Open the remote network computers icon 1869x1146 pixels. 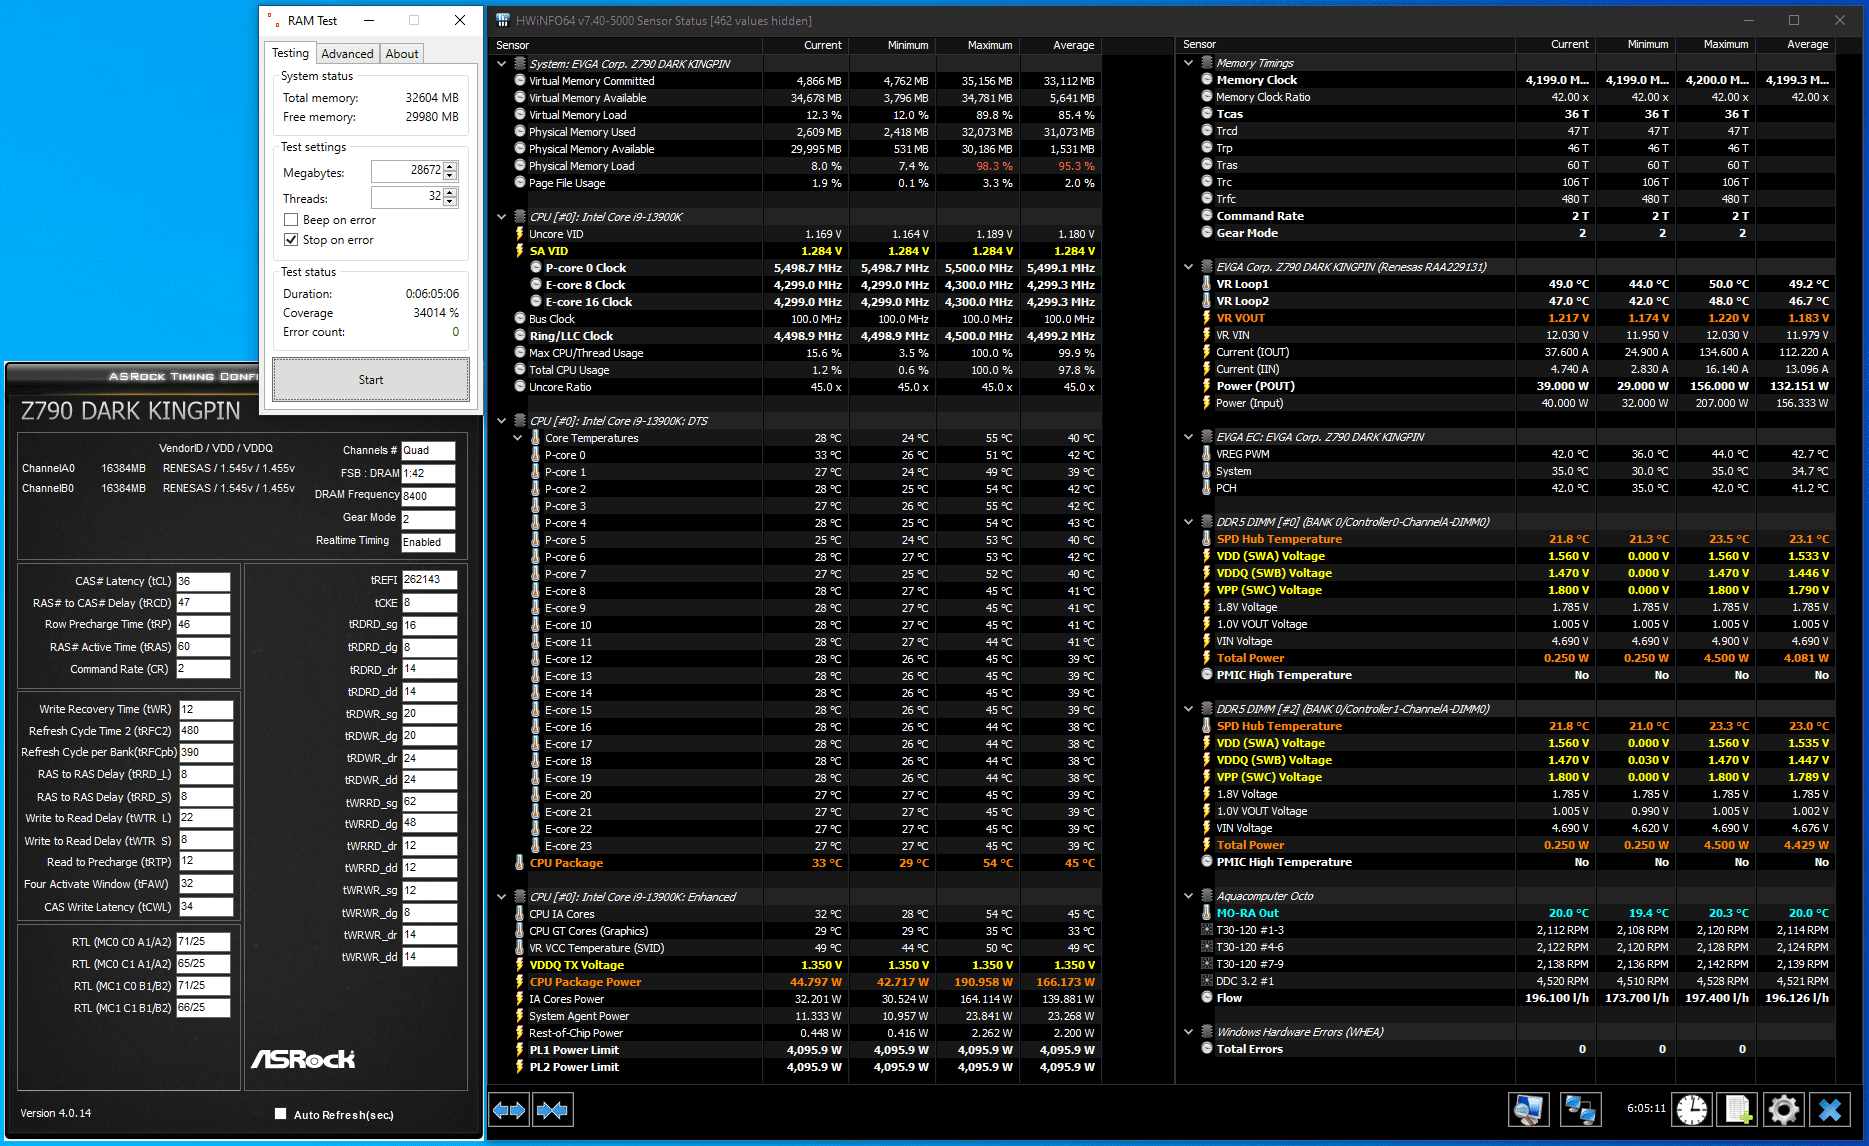(1581, 1110)
